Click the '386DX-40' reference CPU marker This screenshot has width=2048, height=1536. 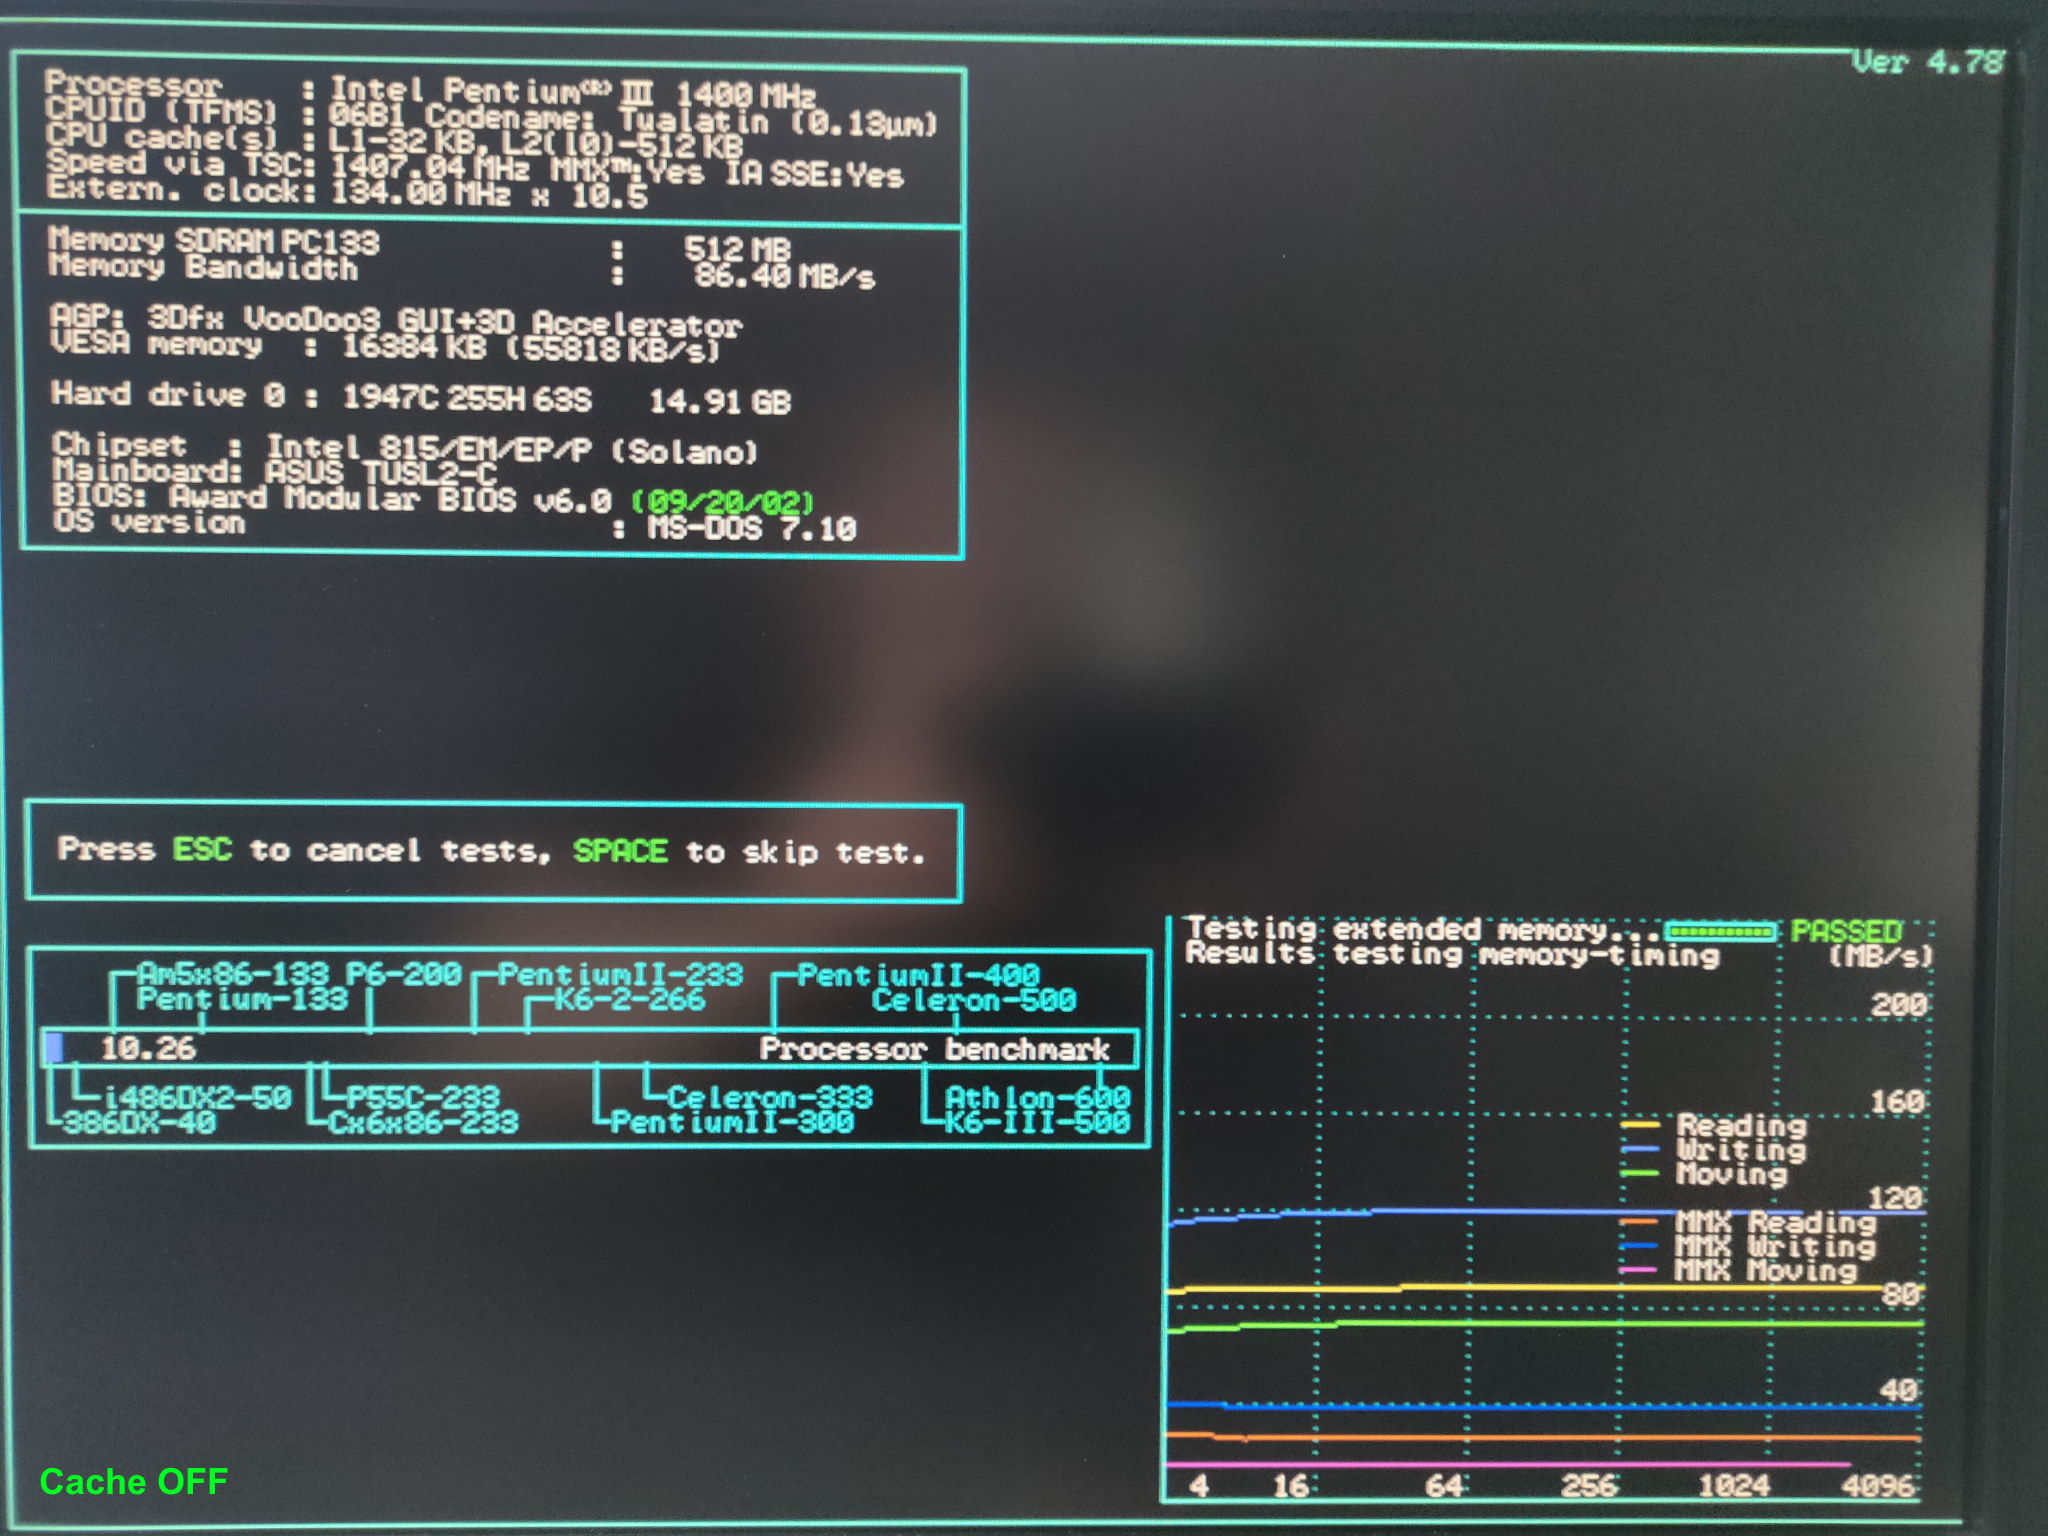pos(139,1122)
